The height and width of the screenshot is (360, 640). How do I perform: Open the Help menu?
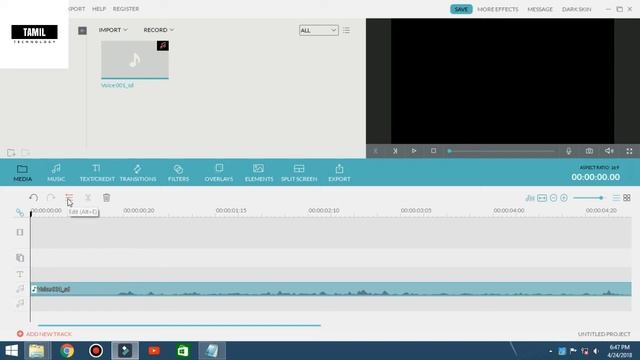click(x=99, y=9)
